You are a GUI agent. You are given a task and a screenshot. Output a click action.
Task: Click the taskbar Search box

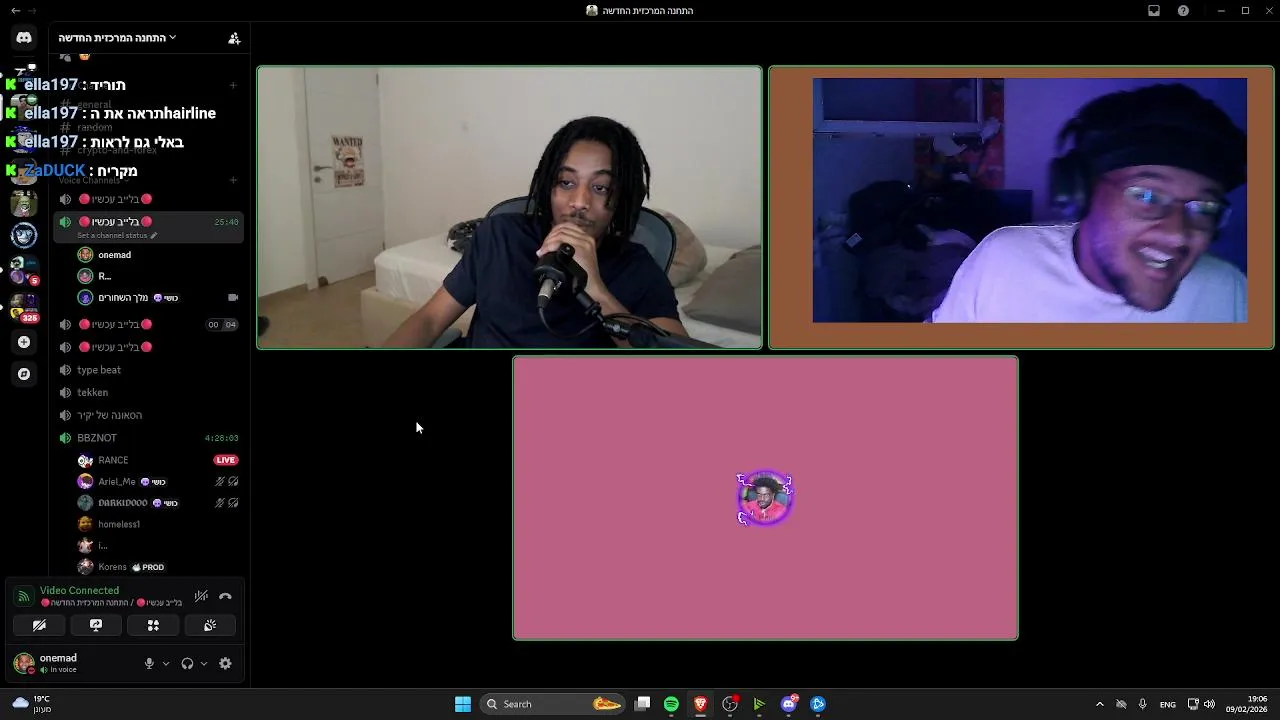(553, 704)
